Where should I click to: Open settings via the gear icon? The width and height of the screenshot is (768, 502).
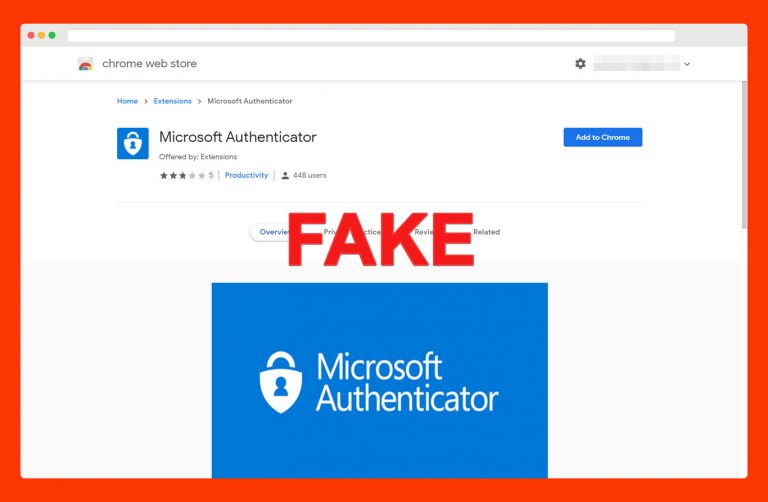pyautogui.click(x=580, y=64)
